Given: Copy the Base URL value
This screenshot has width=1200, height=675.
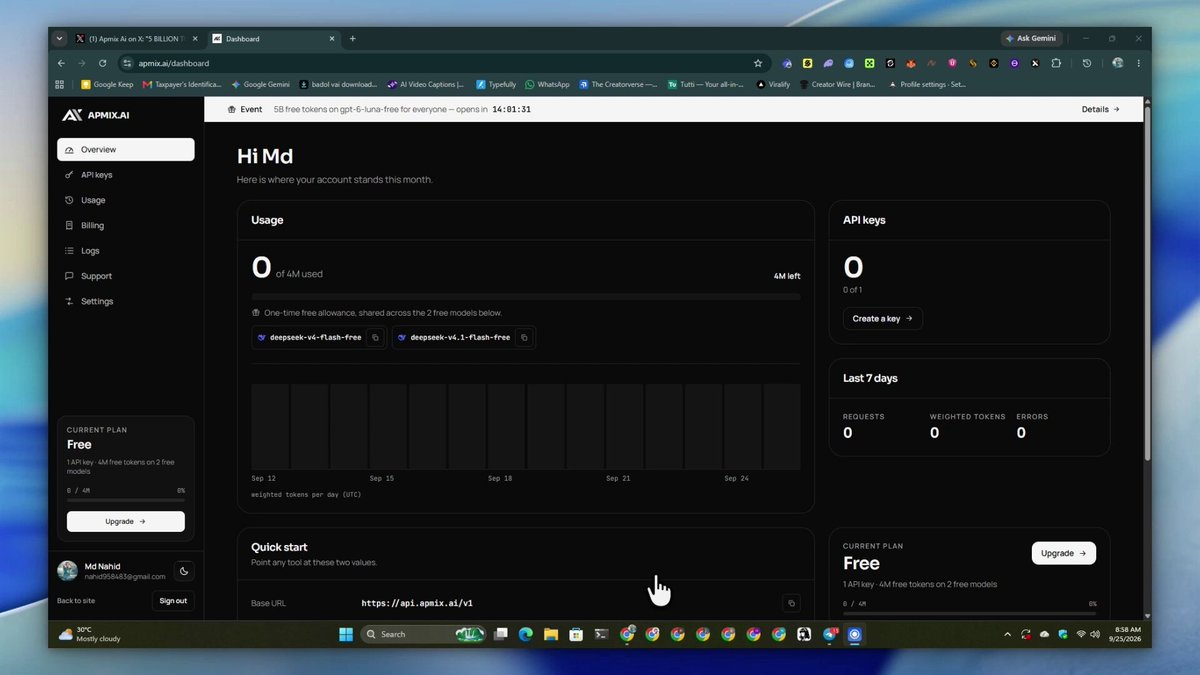Looking at the screenshot, I should click(791, 603).
